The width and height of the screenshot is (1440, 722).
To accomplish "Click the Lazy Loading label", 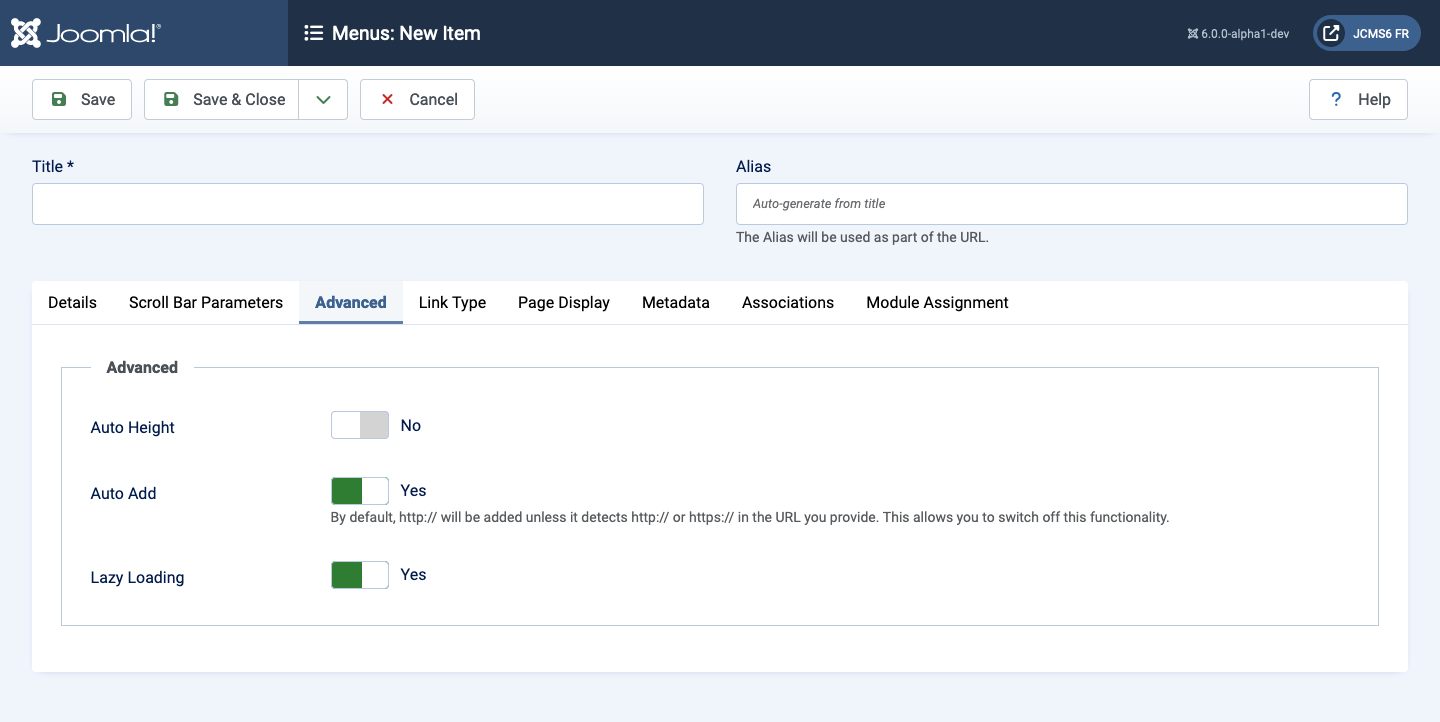I will [137, 577].
